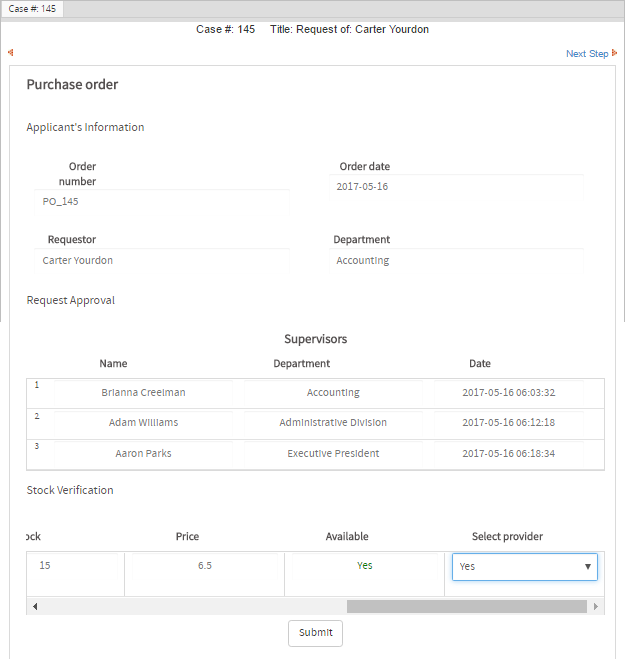Click the horizontal scrollbar left arrow
625x659 pixels.
(35, 606)
